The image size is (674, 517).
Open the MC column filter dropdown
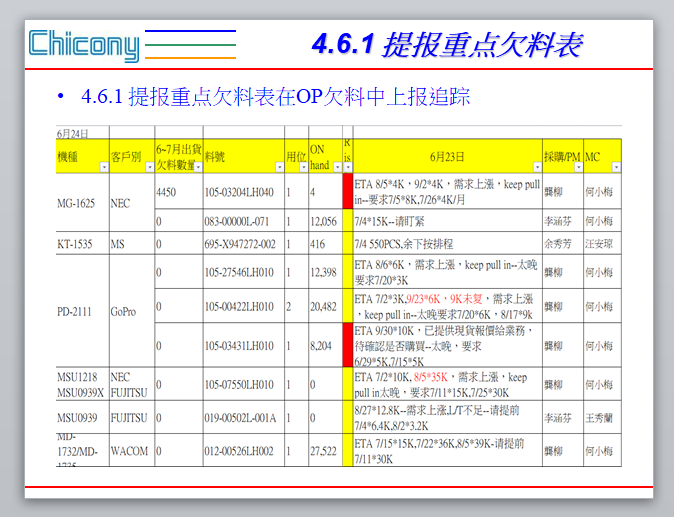pos(616,165)
